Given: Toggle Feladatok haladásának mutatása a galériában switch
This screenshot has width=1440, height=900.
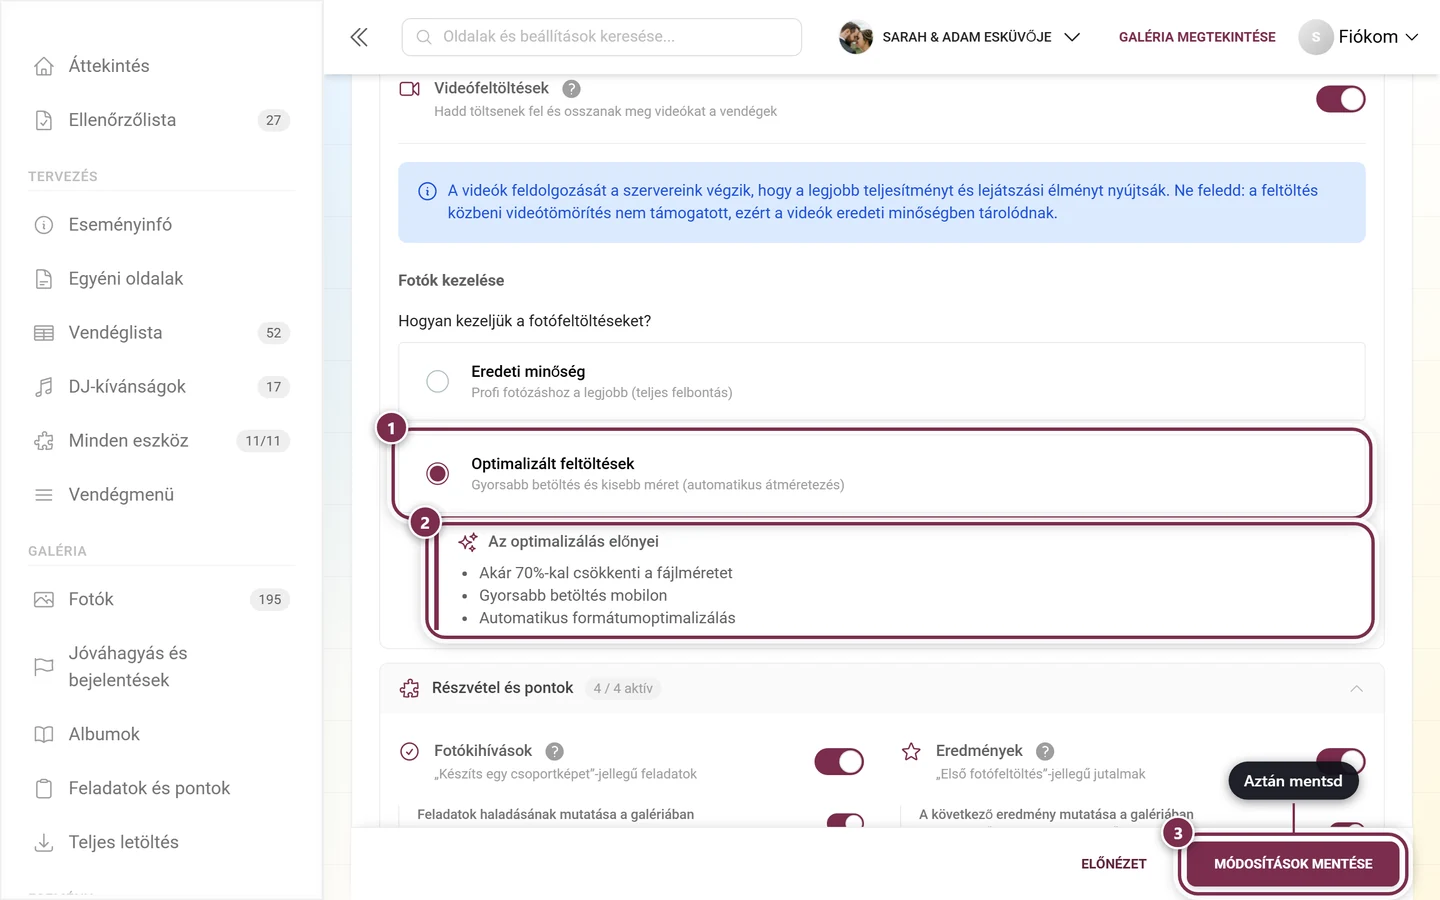Looking at the screenshot, I should pyautogui.click(x=845, y=821).
